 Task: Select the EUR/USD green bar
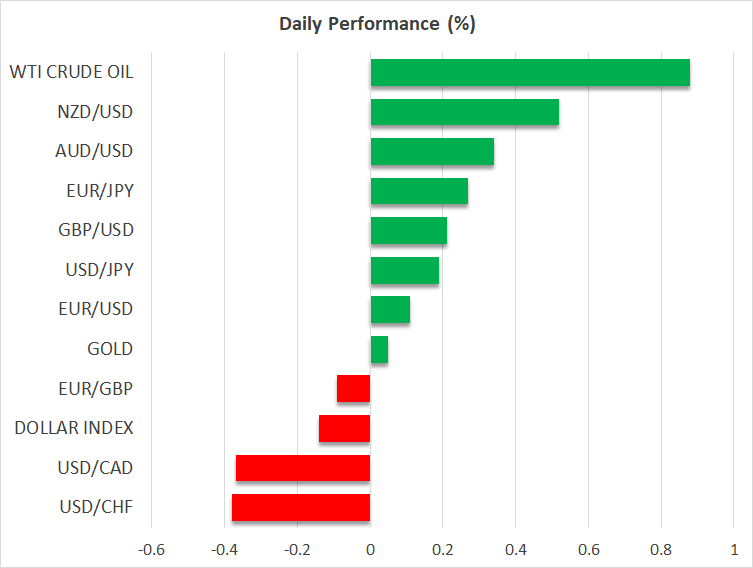point(390,310)
